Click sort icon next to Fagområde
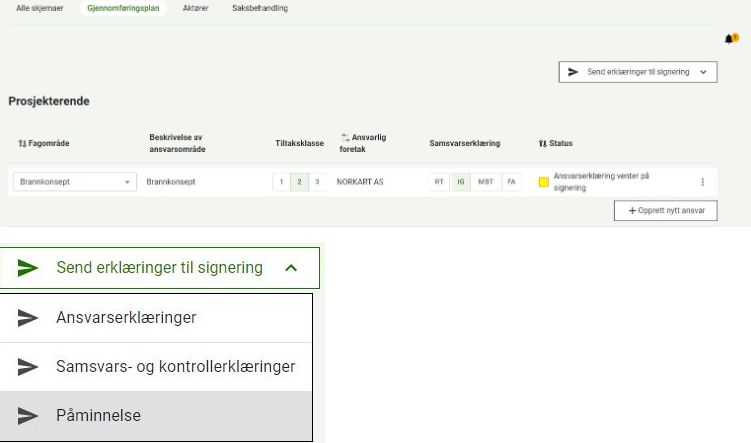The image size is (751, 443). 21,144
